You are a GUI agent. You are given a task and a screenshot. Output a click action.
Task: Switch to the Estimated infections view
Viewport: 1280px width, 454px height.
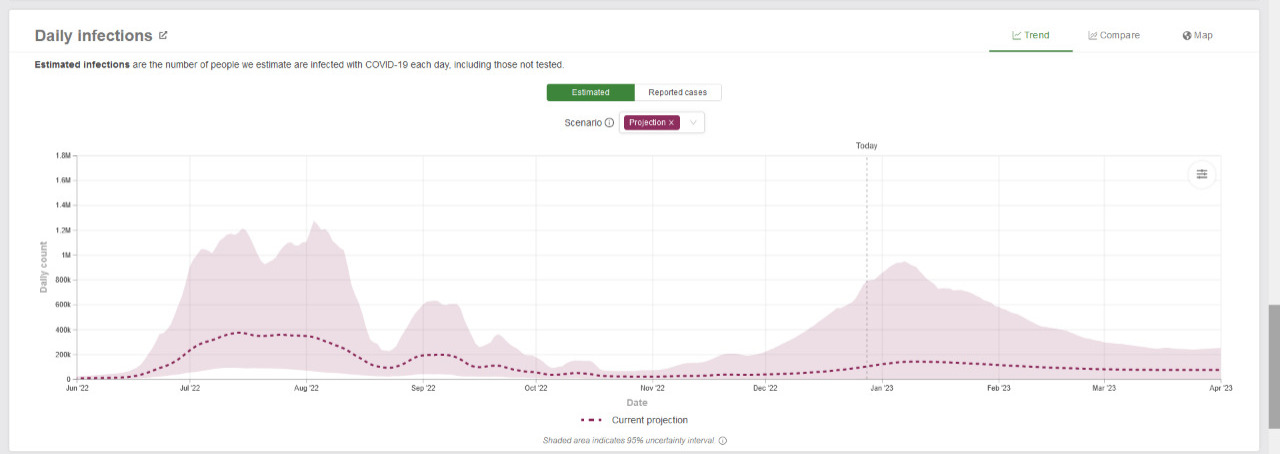590,92
